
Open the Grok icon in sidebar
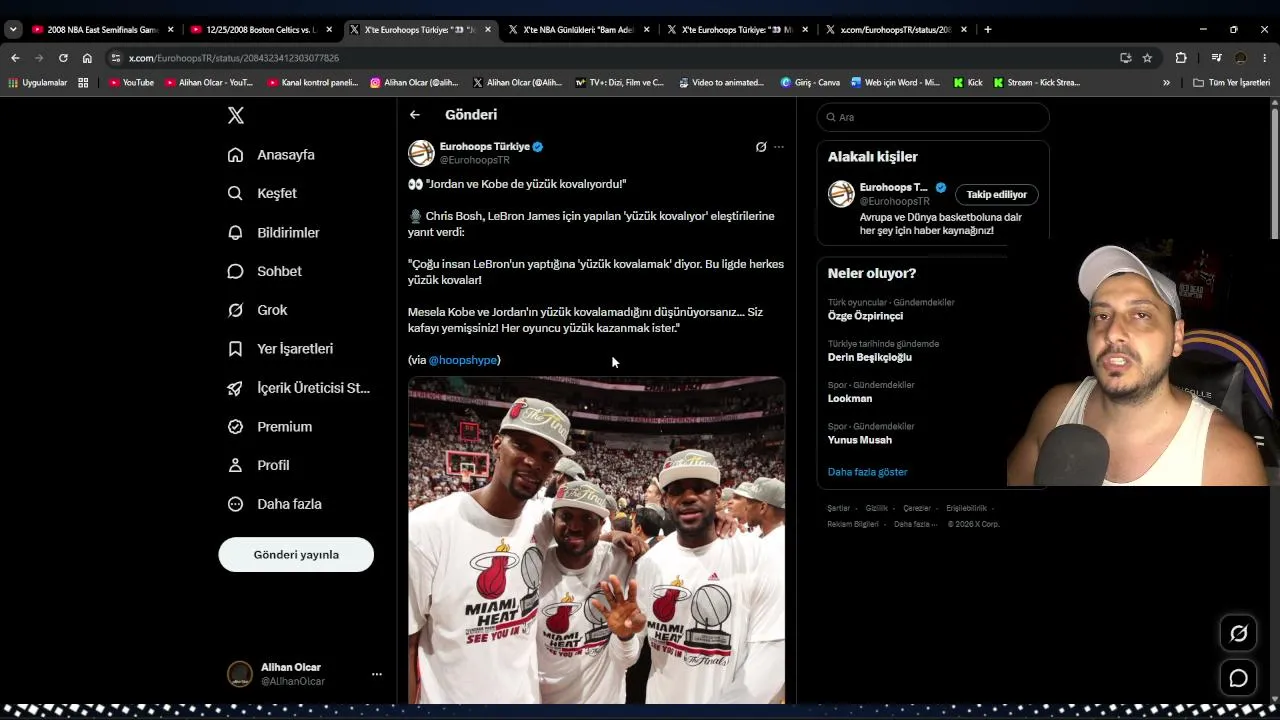coord(235,310)
